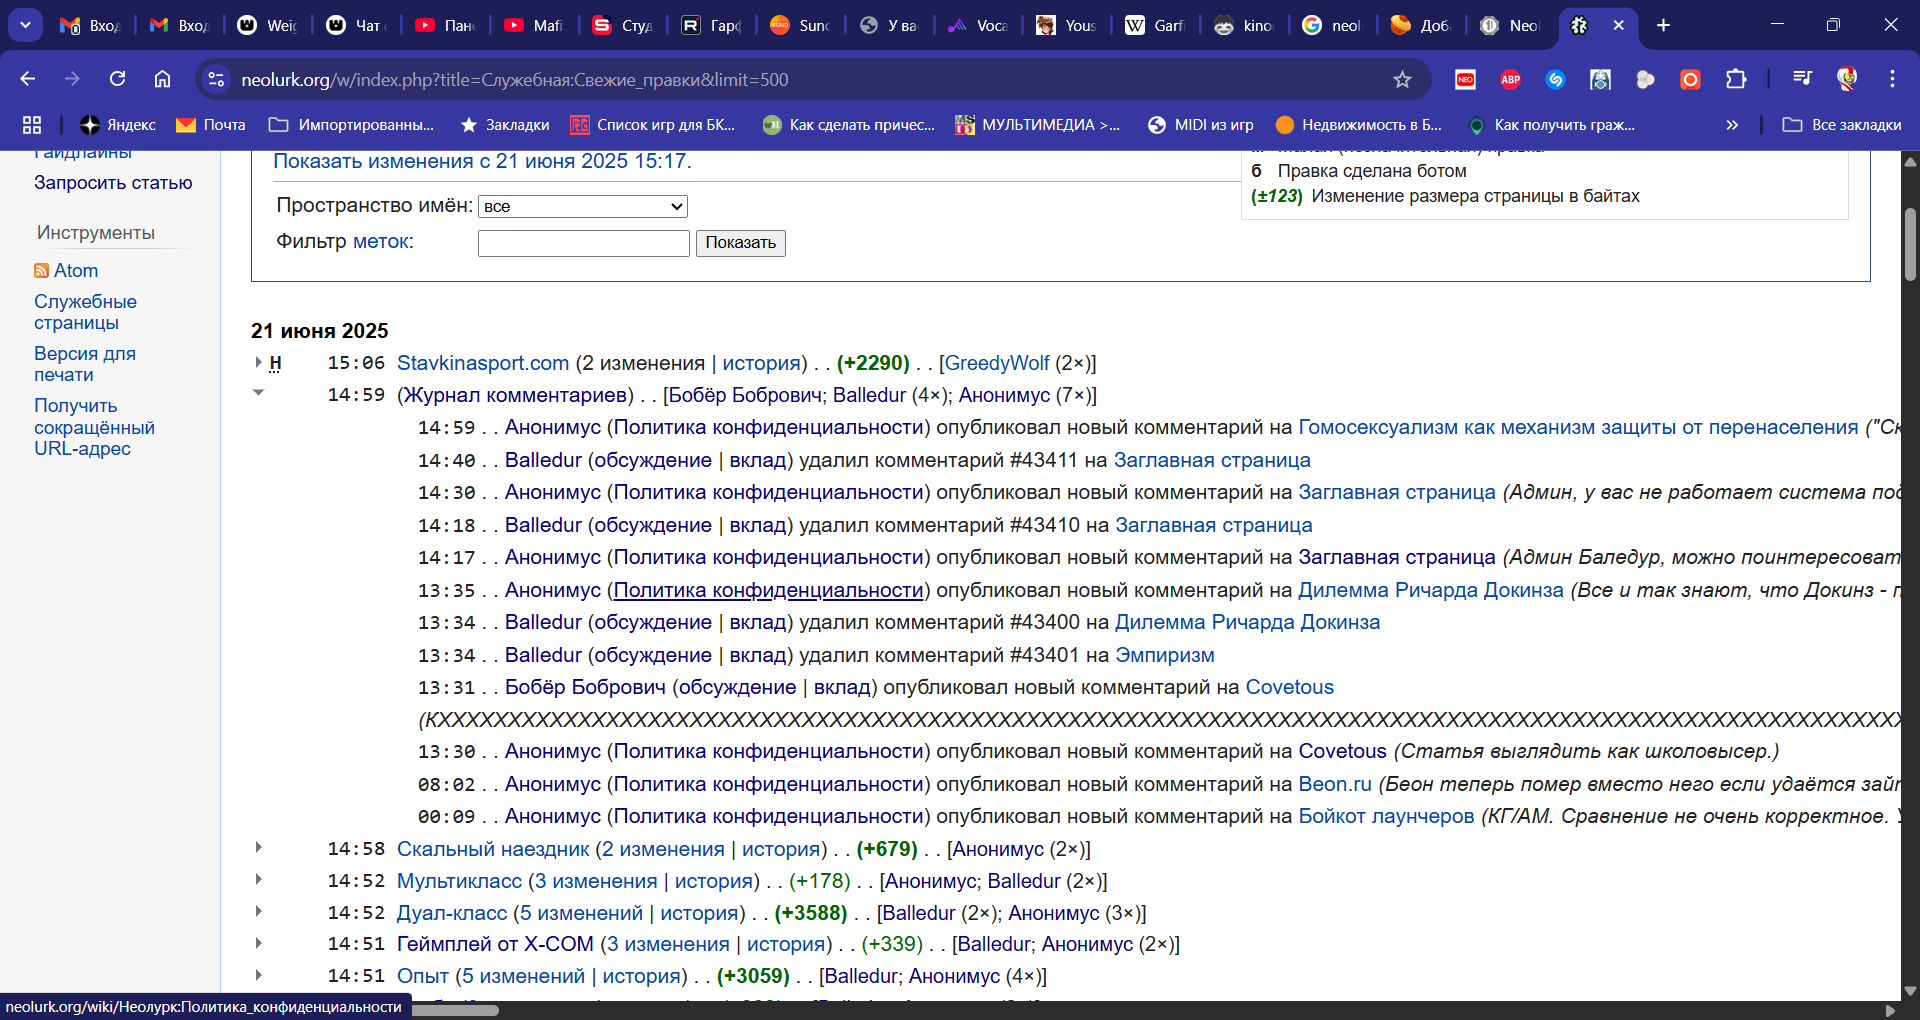The width and height of the screenshot is (1920, 1020).
Task: Open the apps grid icon in bookmarks bar
Action: [32, 125]
